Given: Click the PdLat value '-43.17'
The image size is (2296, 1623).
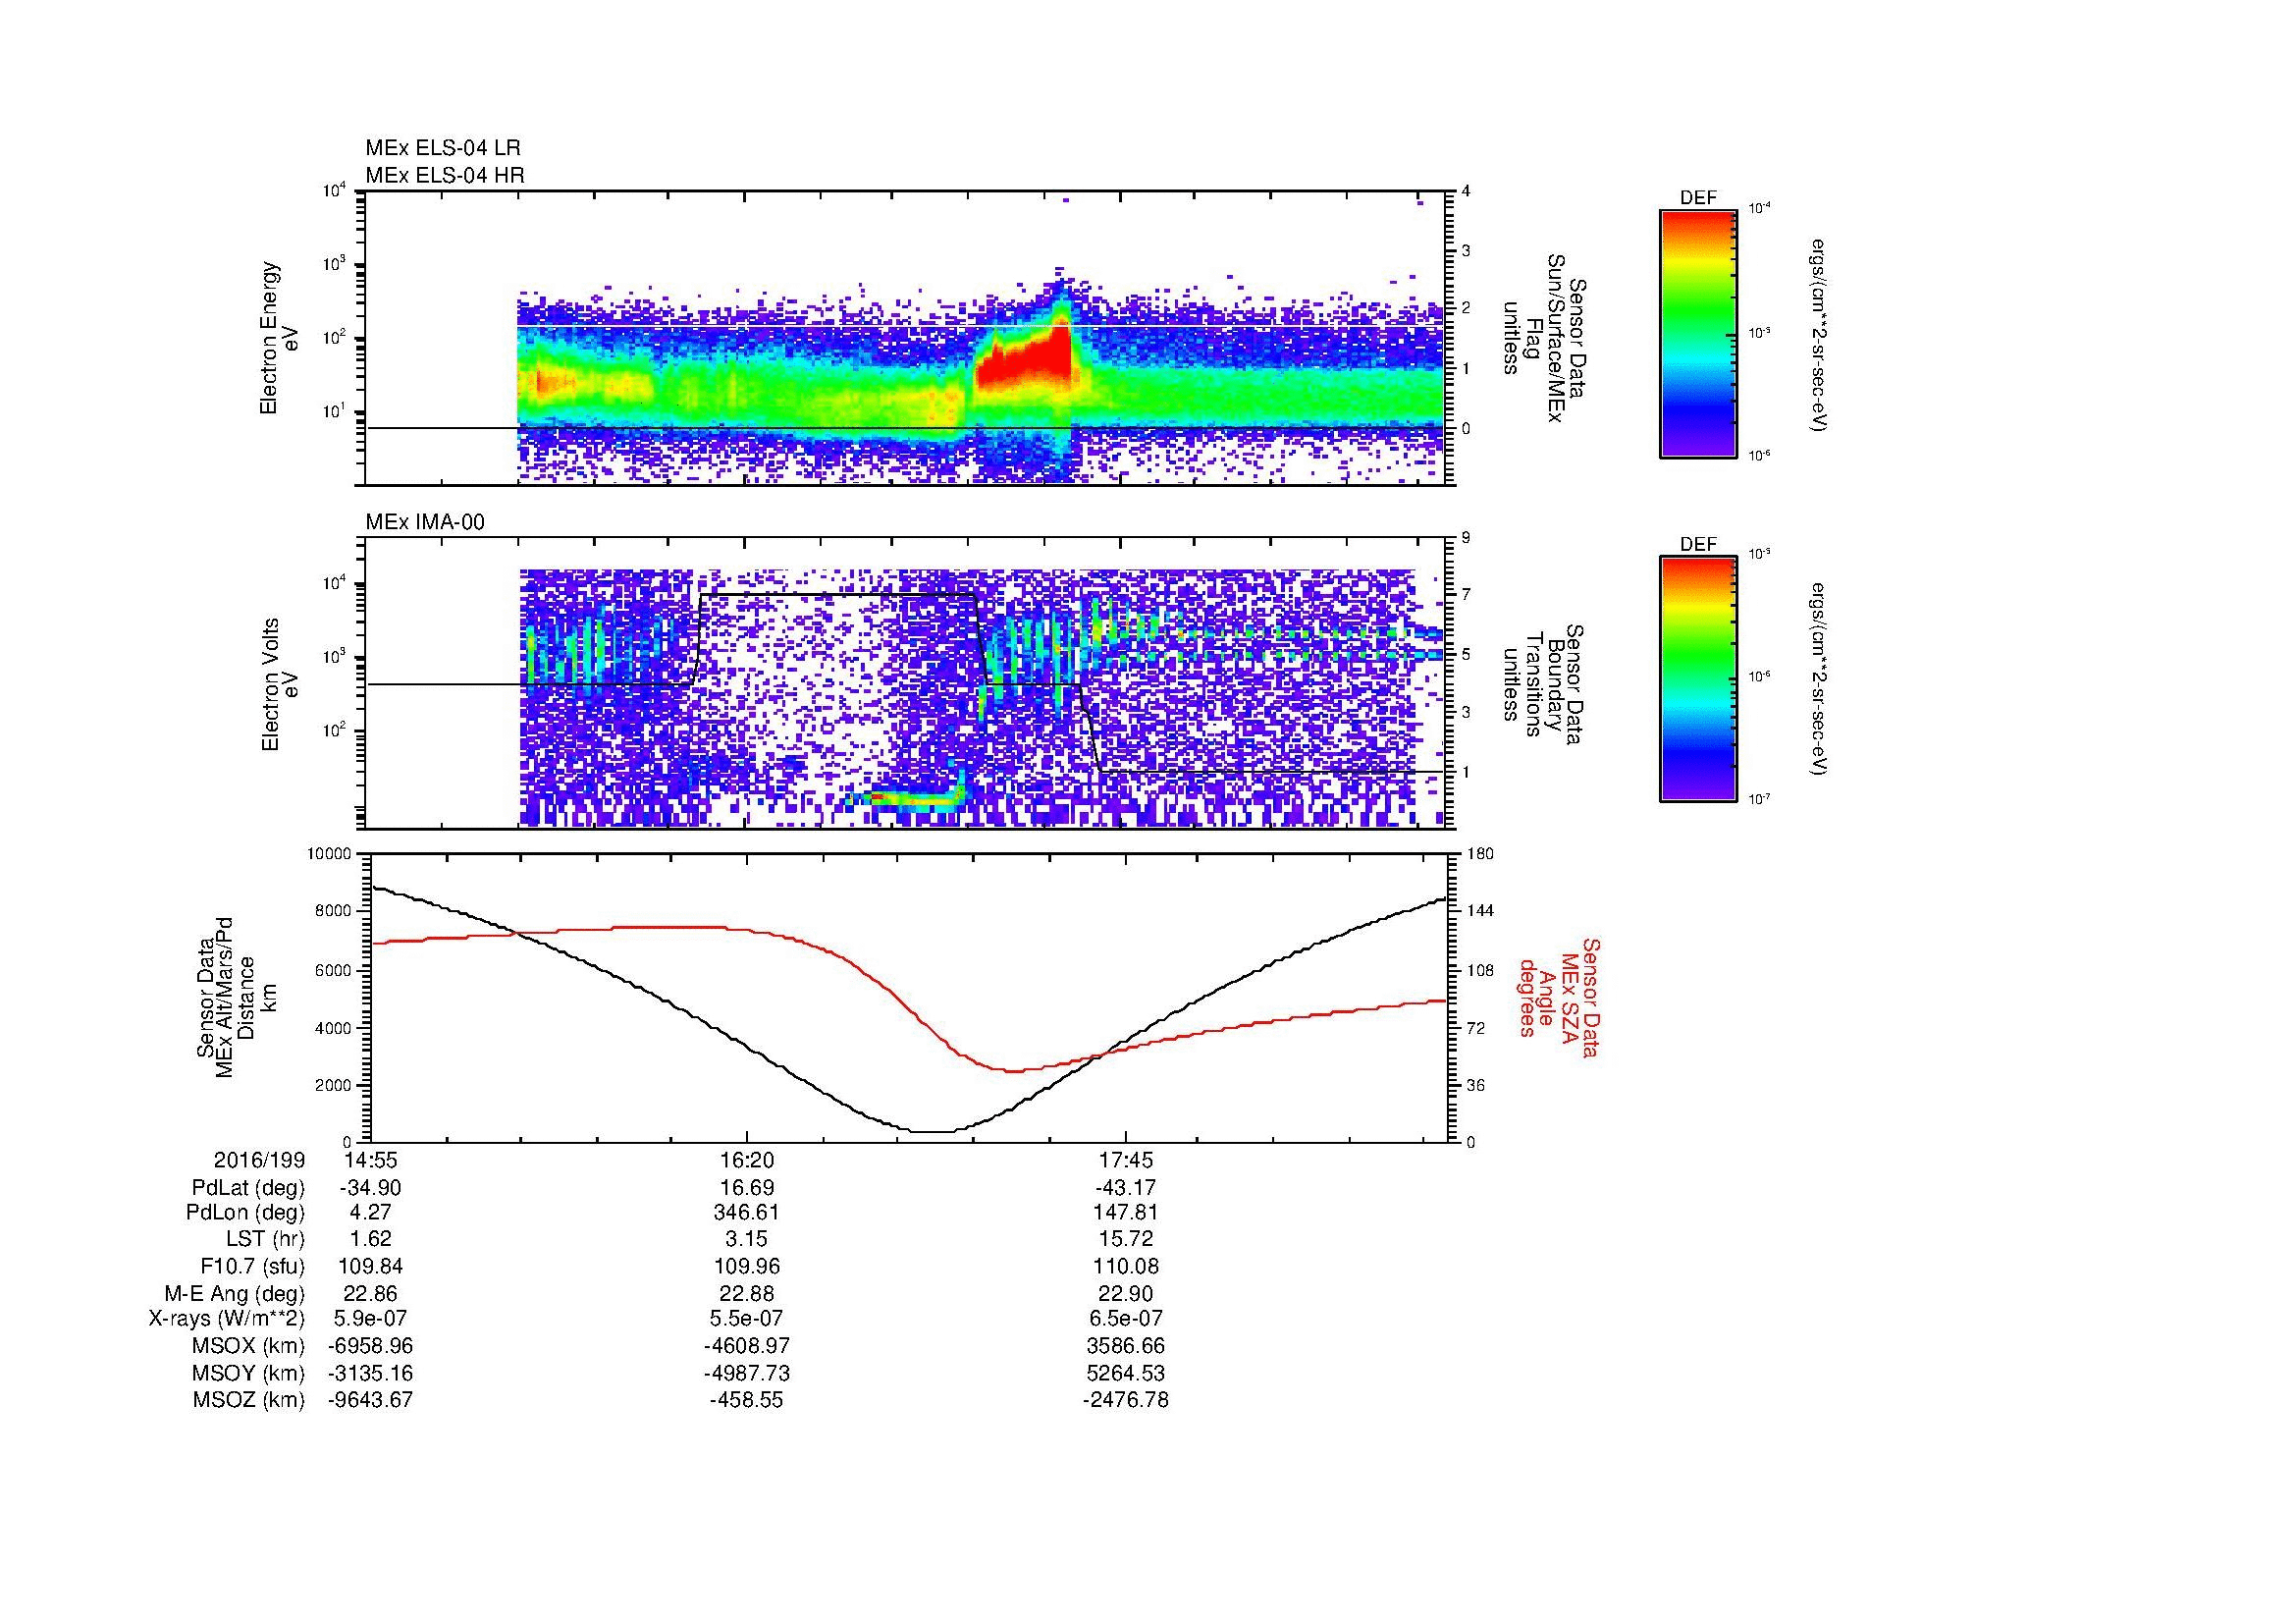Looking at the screenshot, I should (x=1126, y=1187).
